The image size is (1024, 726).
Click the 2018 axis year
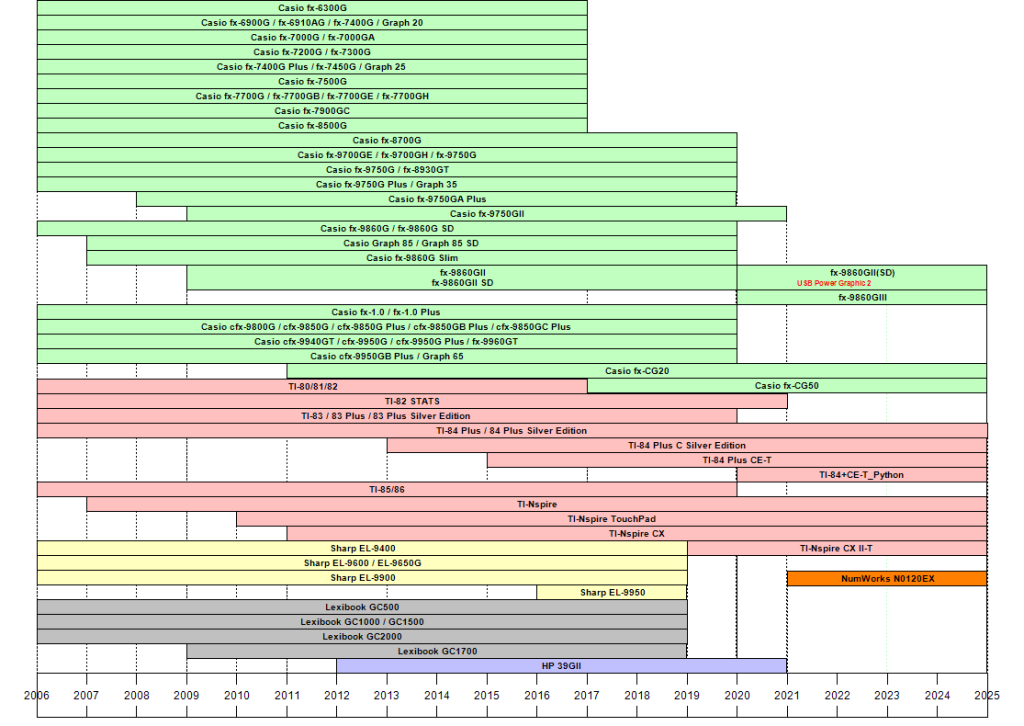(637, 695)
